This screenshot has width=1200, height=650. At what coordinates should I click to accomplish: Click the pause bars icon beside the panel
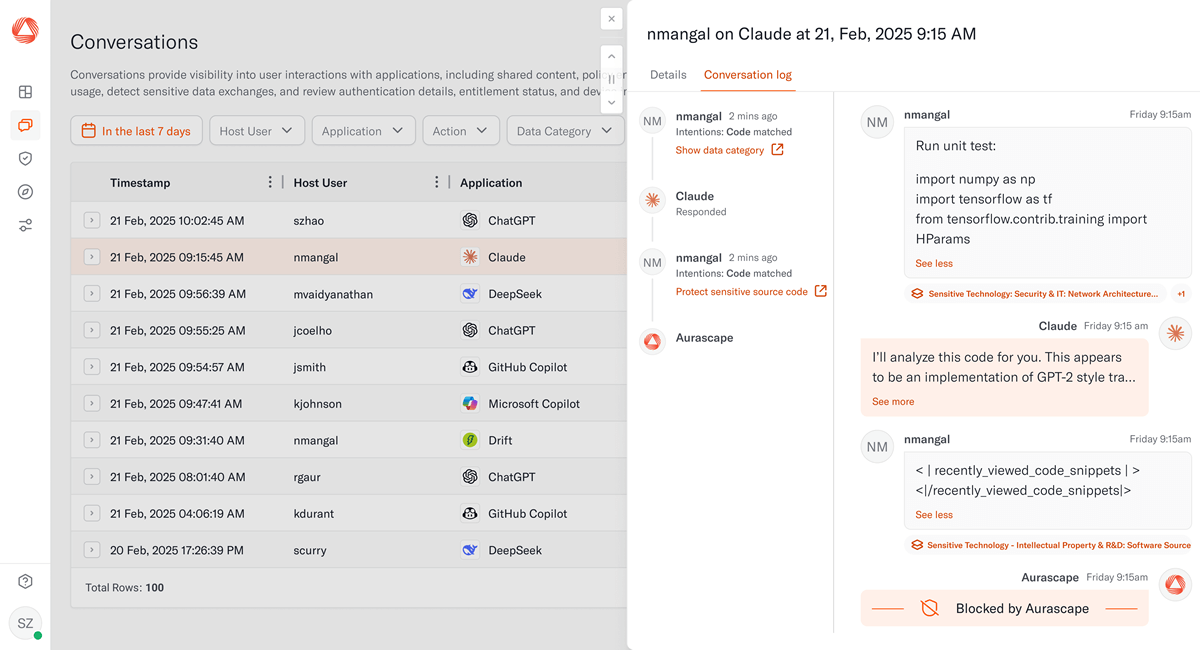612,79
